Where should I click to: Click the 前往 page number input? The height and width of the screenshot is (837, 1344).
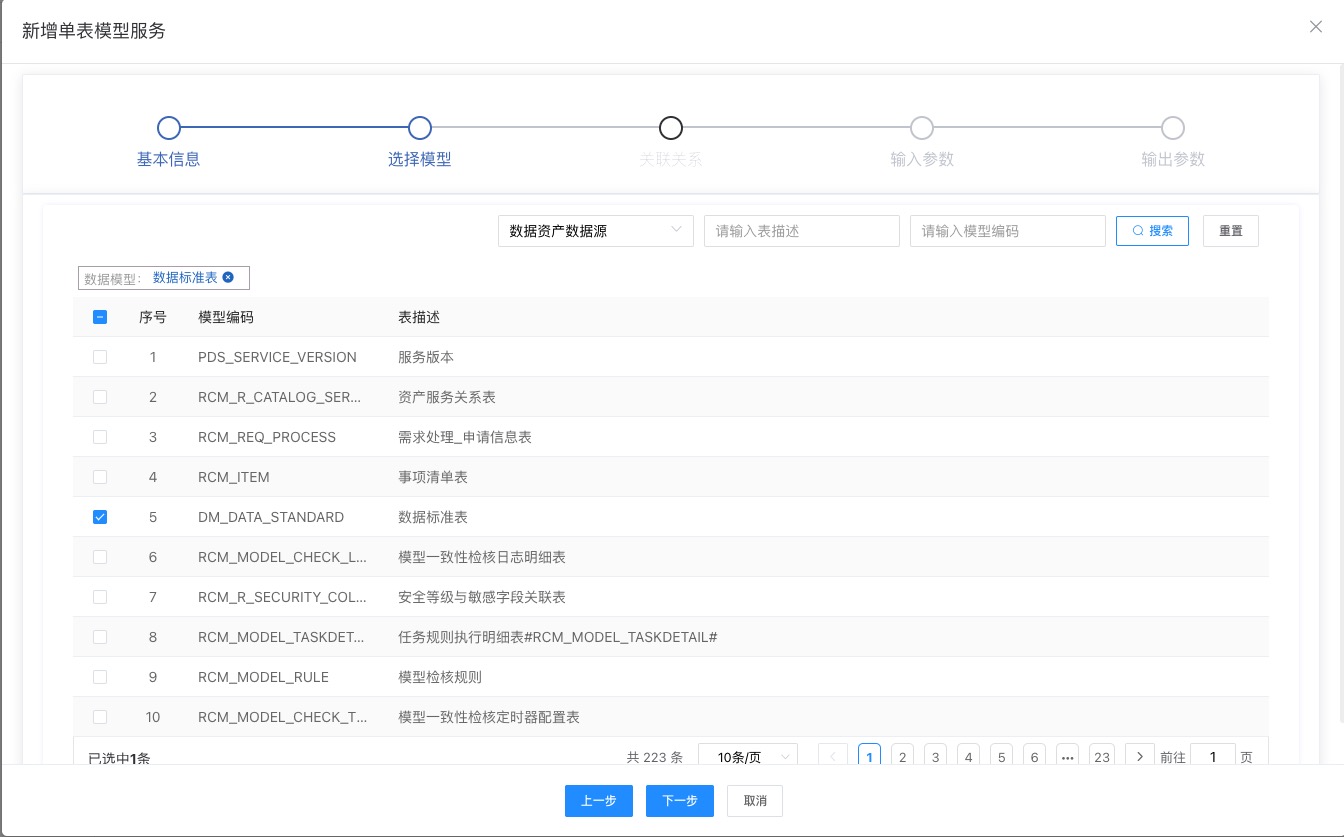[x=1213, y=757]
